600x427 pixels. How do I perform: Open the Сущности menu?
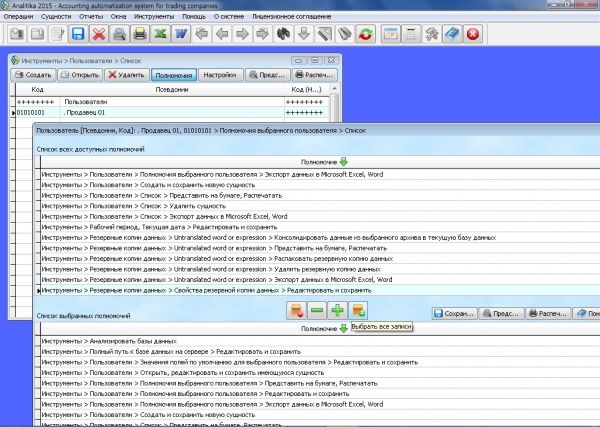pos(55,16)
